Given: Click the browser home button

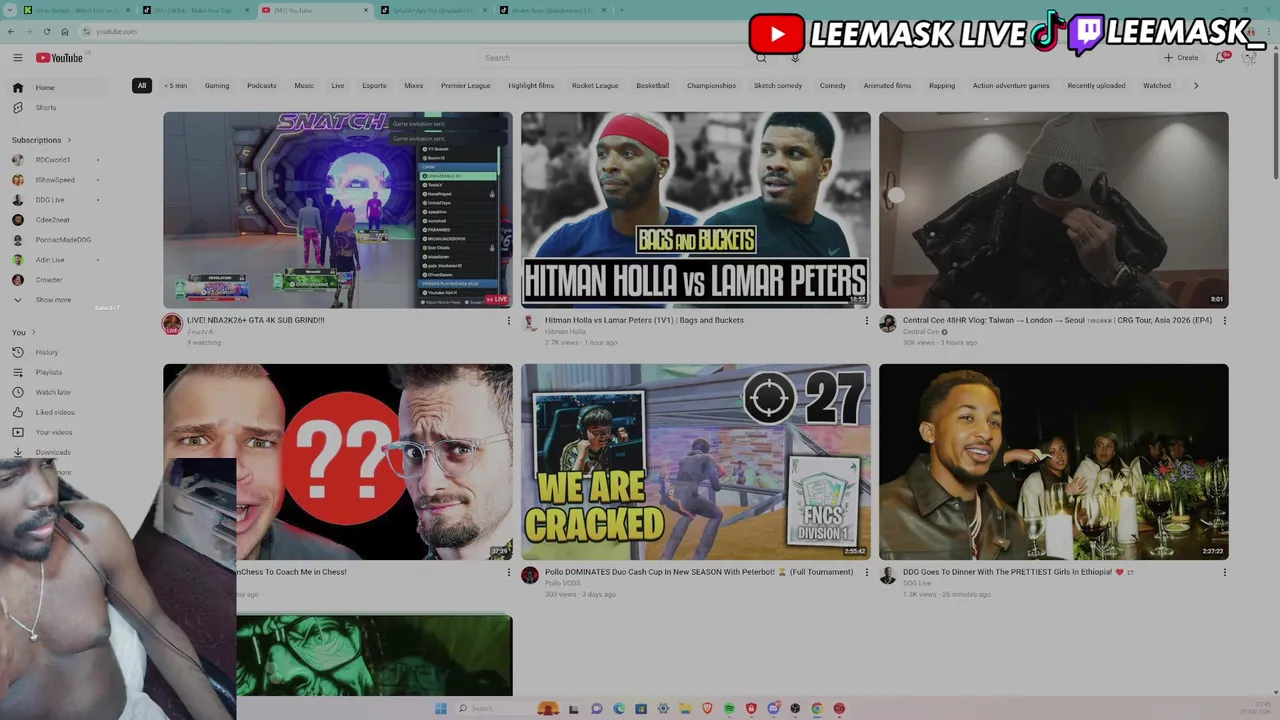Looking at the screenshot, I should [x=64, y=31].
